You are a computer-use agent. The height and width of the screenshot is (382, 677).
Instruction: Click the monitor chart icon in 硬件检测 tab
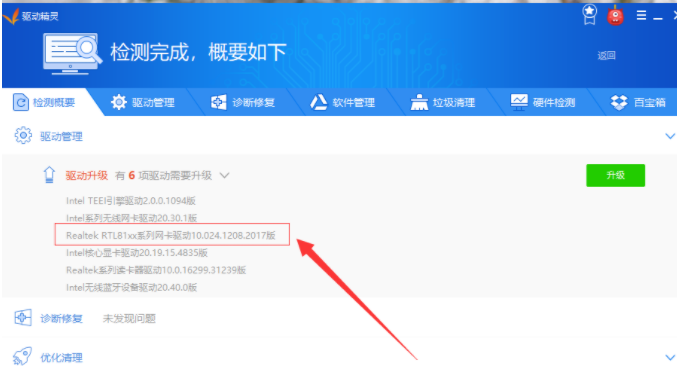pyautogui.click(x=519, y=102)
